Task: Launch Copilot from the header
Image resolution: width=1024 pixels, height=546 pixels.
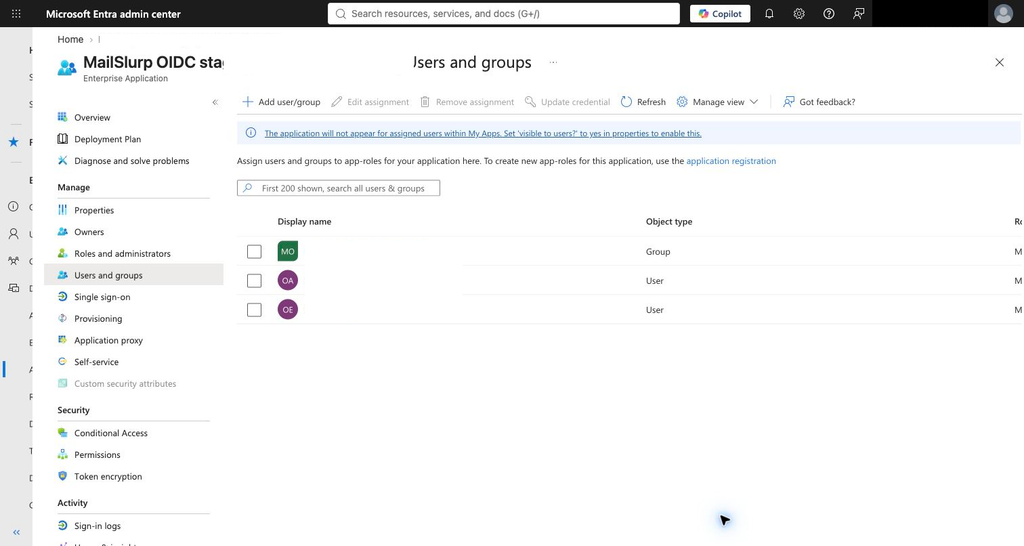Action: 720,13
